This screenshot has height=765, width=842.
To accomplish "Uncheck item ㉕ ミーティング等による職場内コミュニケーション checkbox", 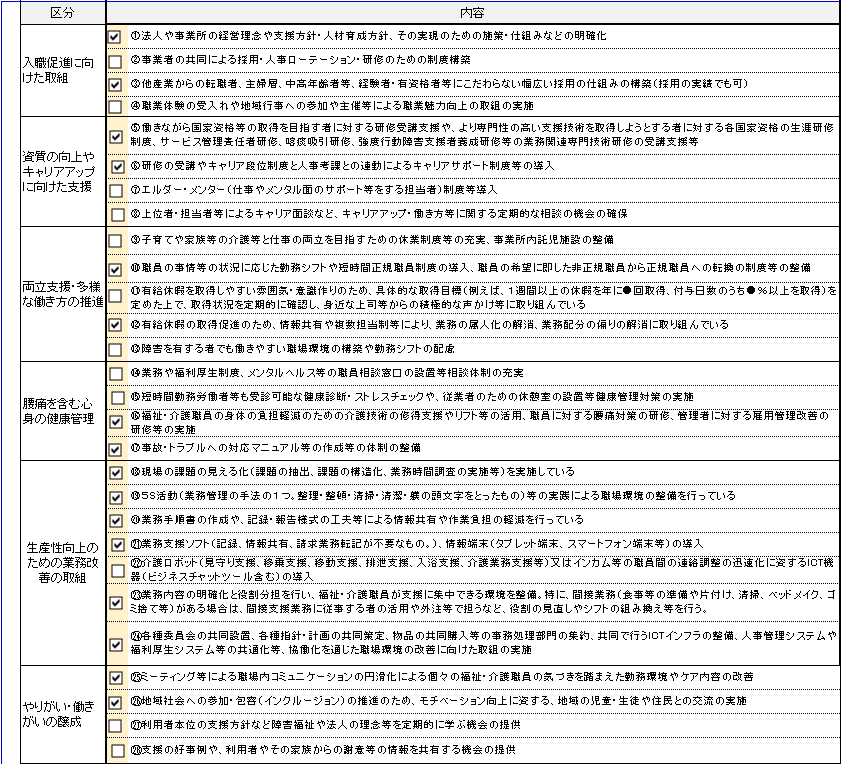I will tap(115, 677).
